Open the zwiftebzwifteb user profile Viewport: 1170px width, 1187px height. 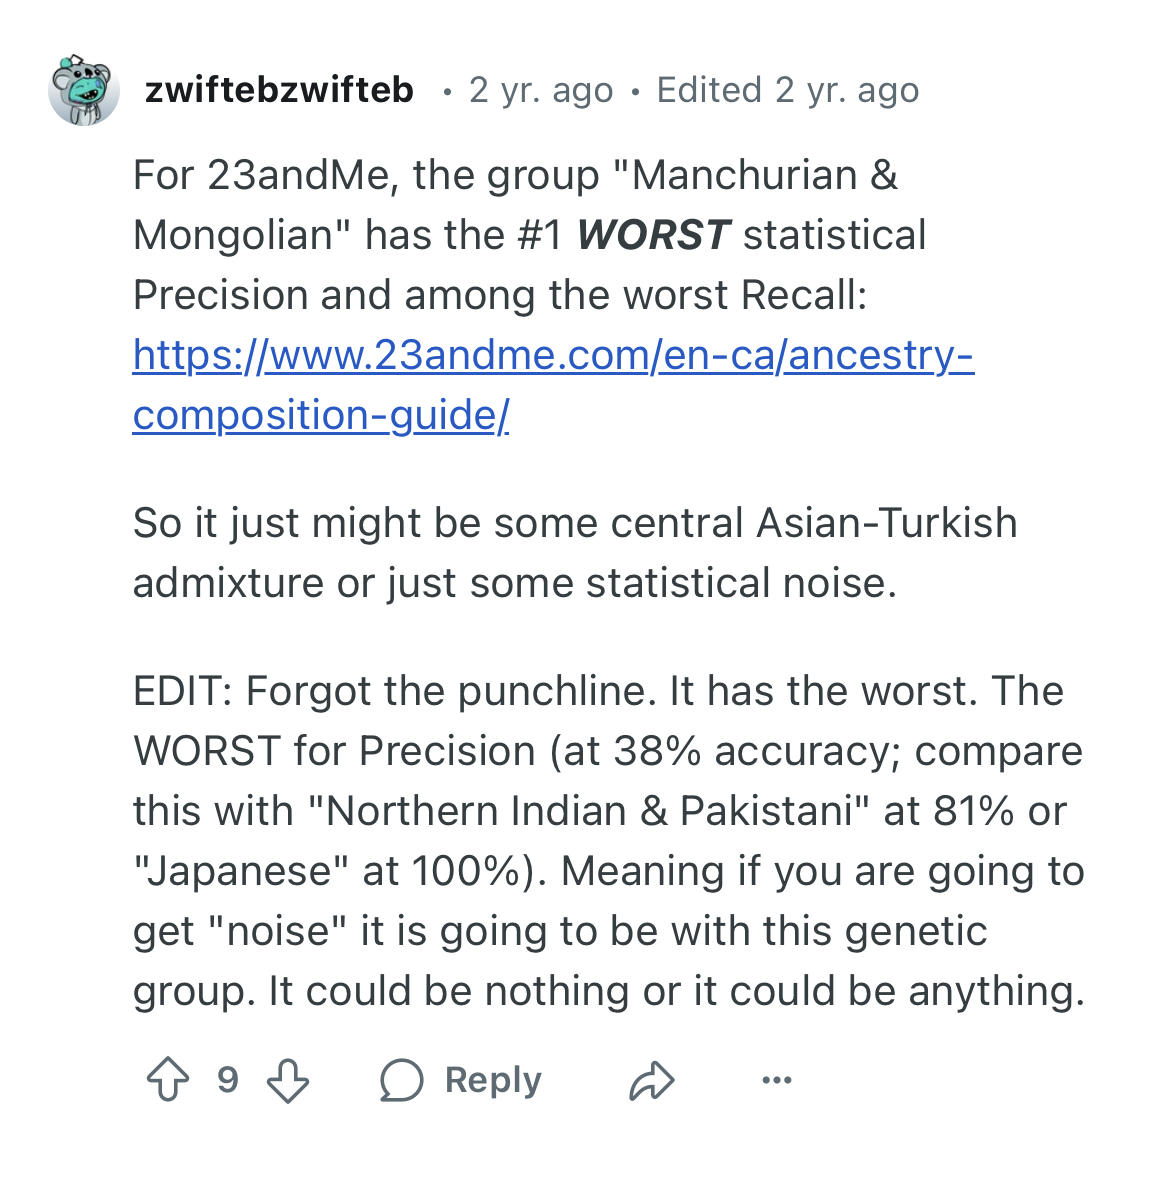click(279, 90)
